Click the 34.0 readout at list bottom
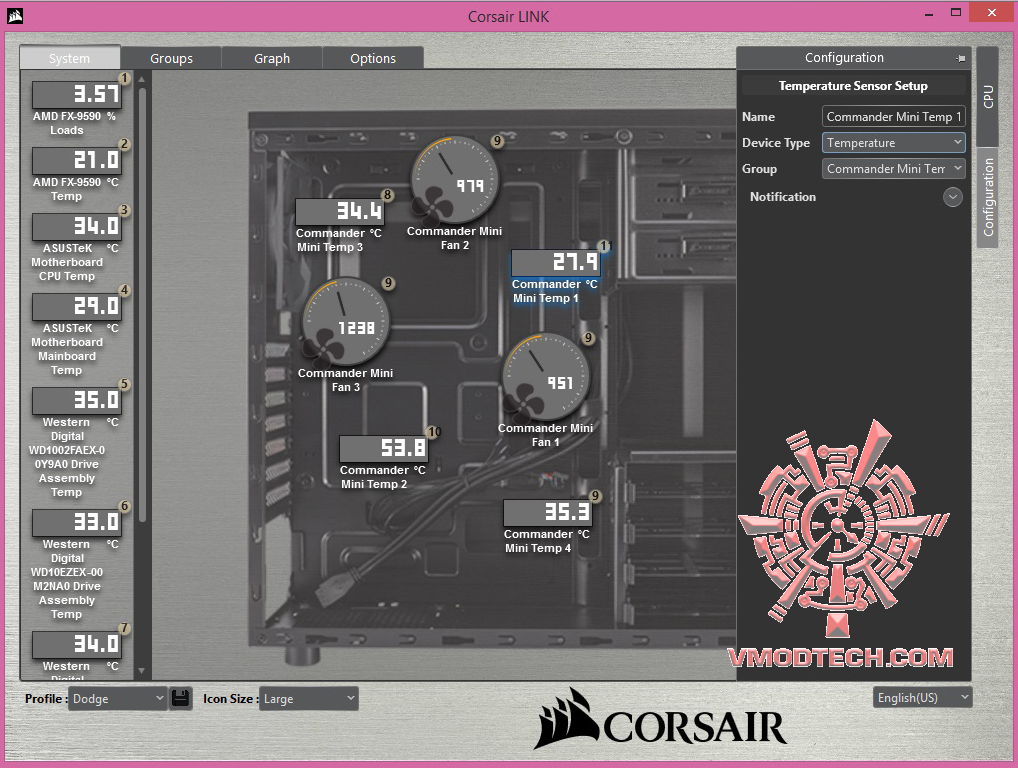Image resolution: width=1018 pixels, height=768 pixels. click(77, 644)
